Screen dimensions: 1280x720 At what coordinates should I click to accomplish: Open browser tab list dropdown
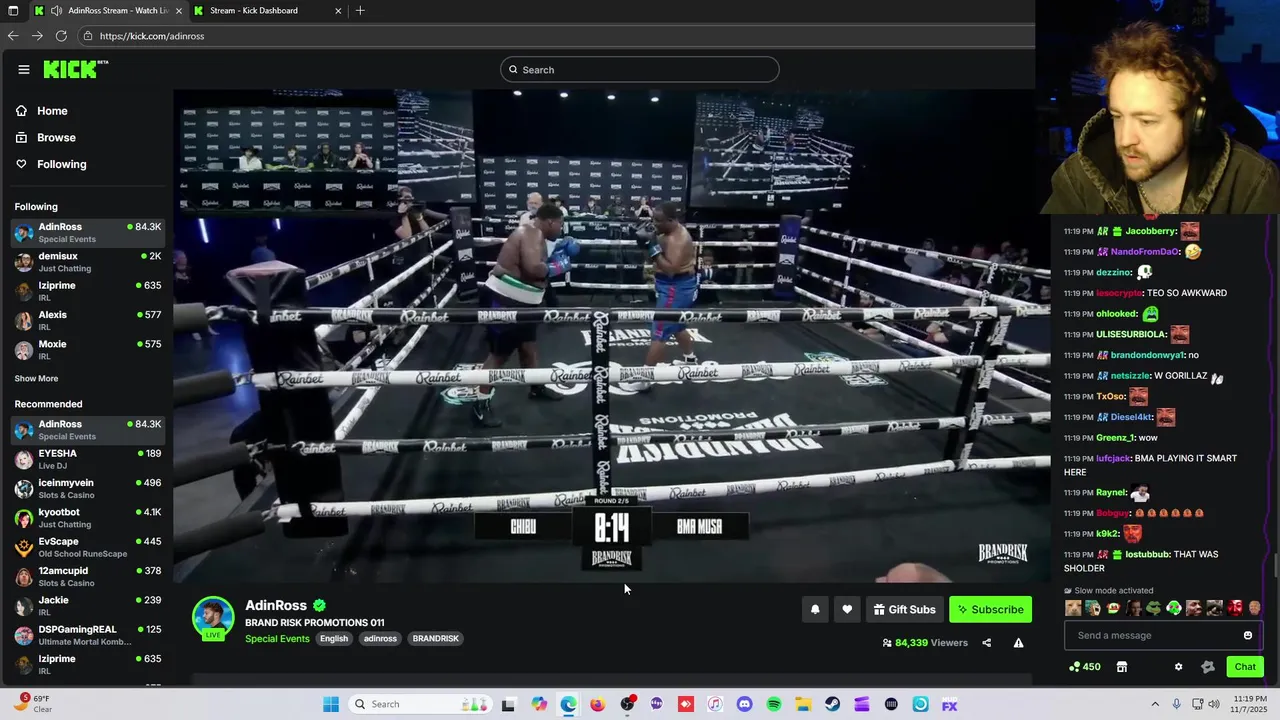click(x=11, y=11)
